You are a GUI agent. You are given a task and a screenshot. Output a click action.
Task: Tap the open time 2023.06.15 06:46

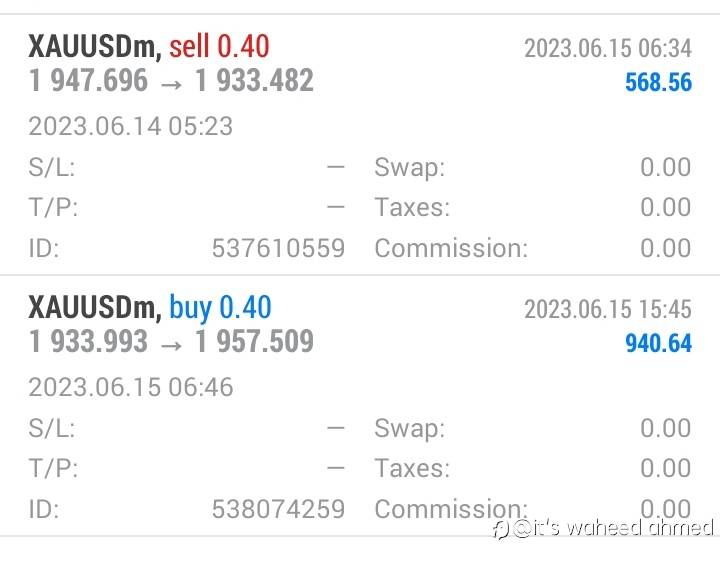click(130, 387)
